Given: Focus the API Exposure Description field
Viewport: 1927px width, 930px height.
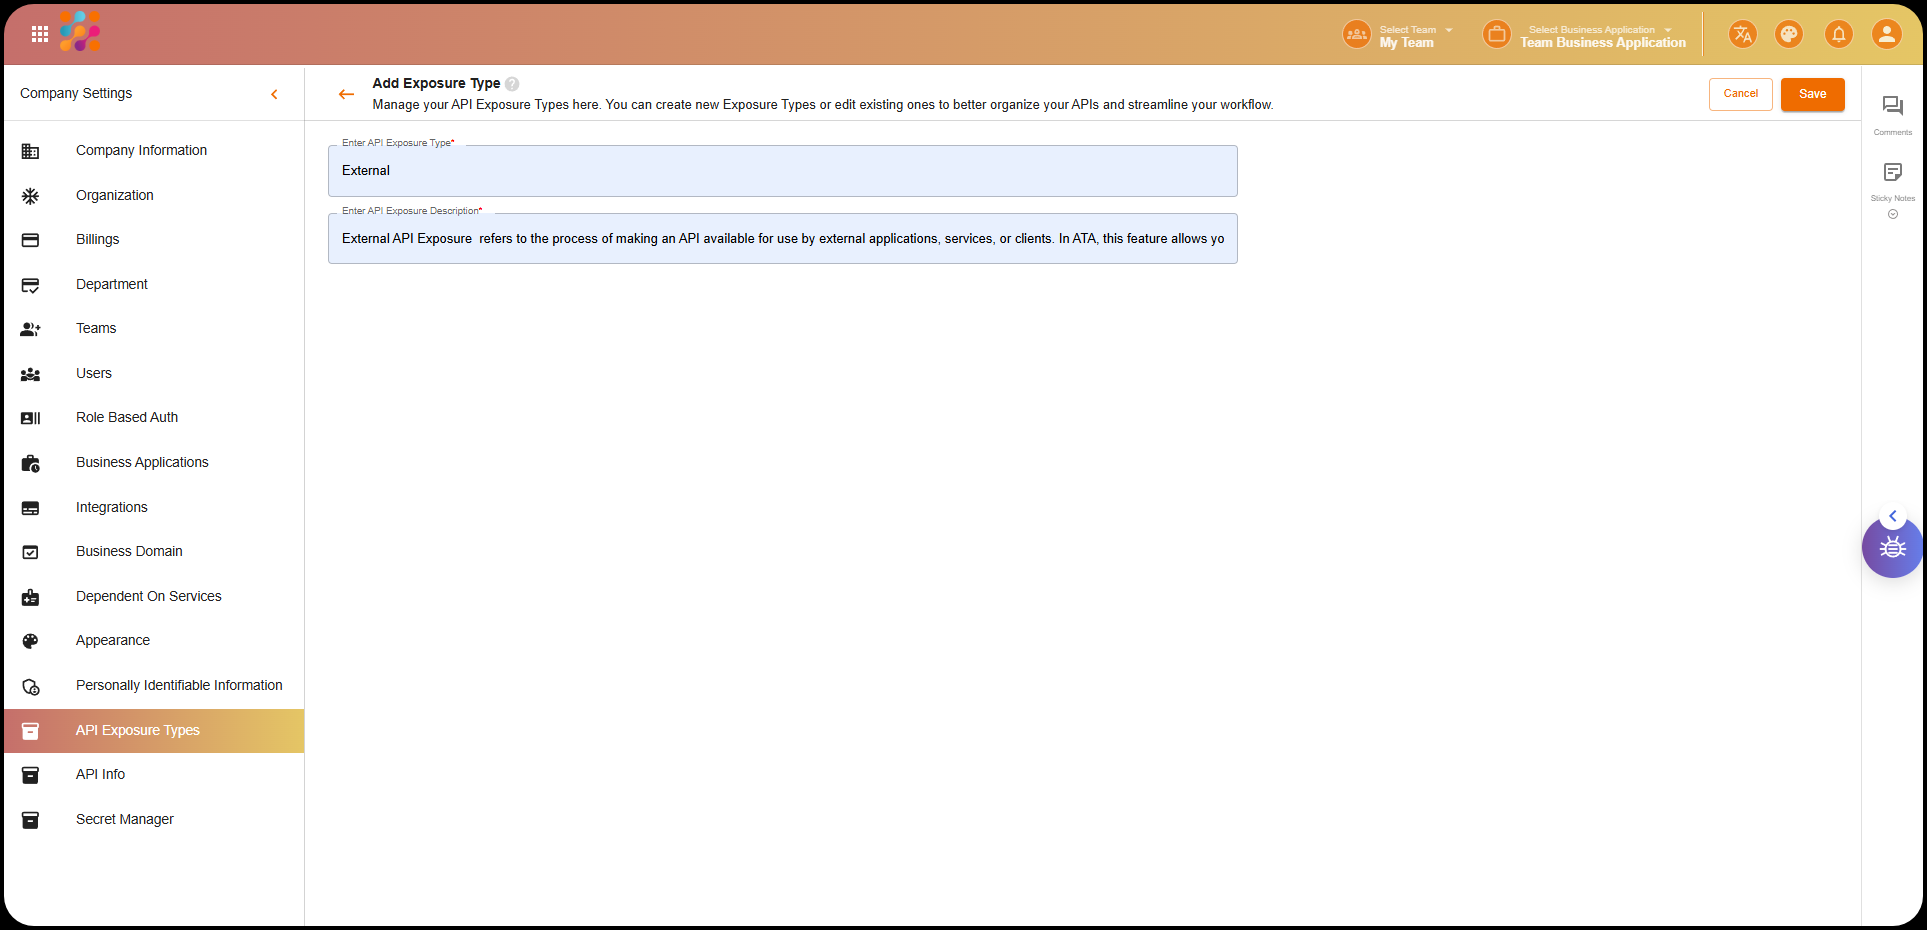Looking at the screenshot, I should pyautogui.click(x=782, y=239).
